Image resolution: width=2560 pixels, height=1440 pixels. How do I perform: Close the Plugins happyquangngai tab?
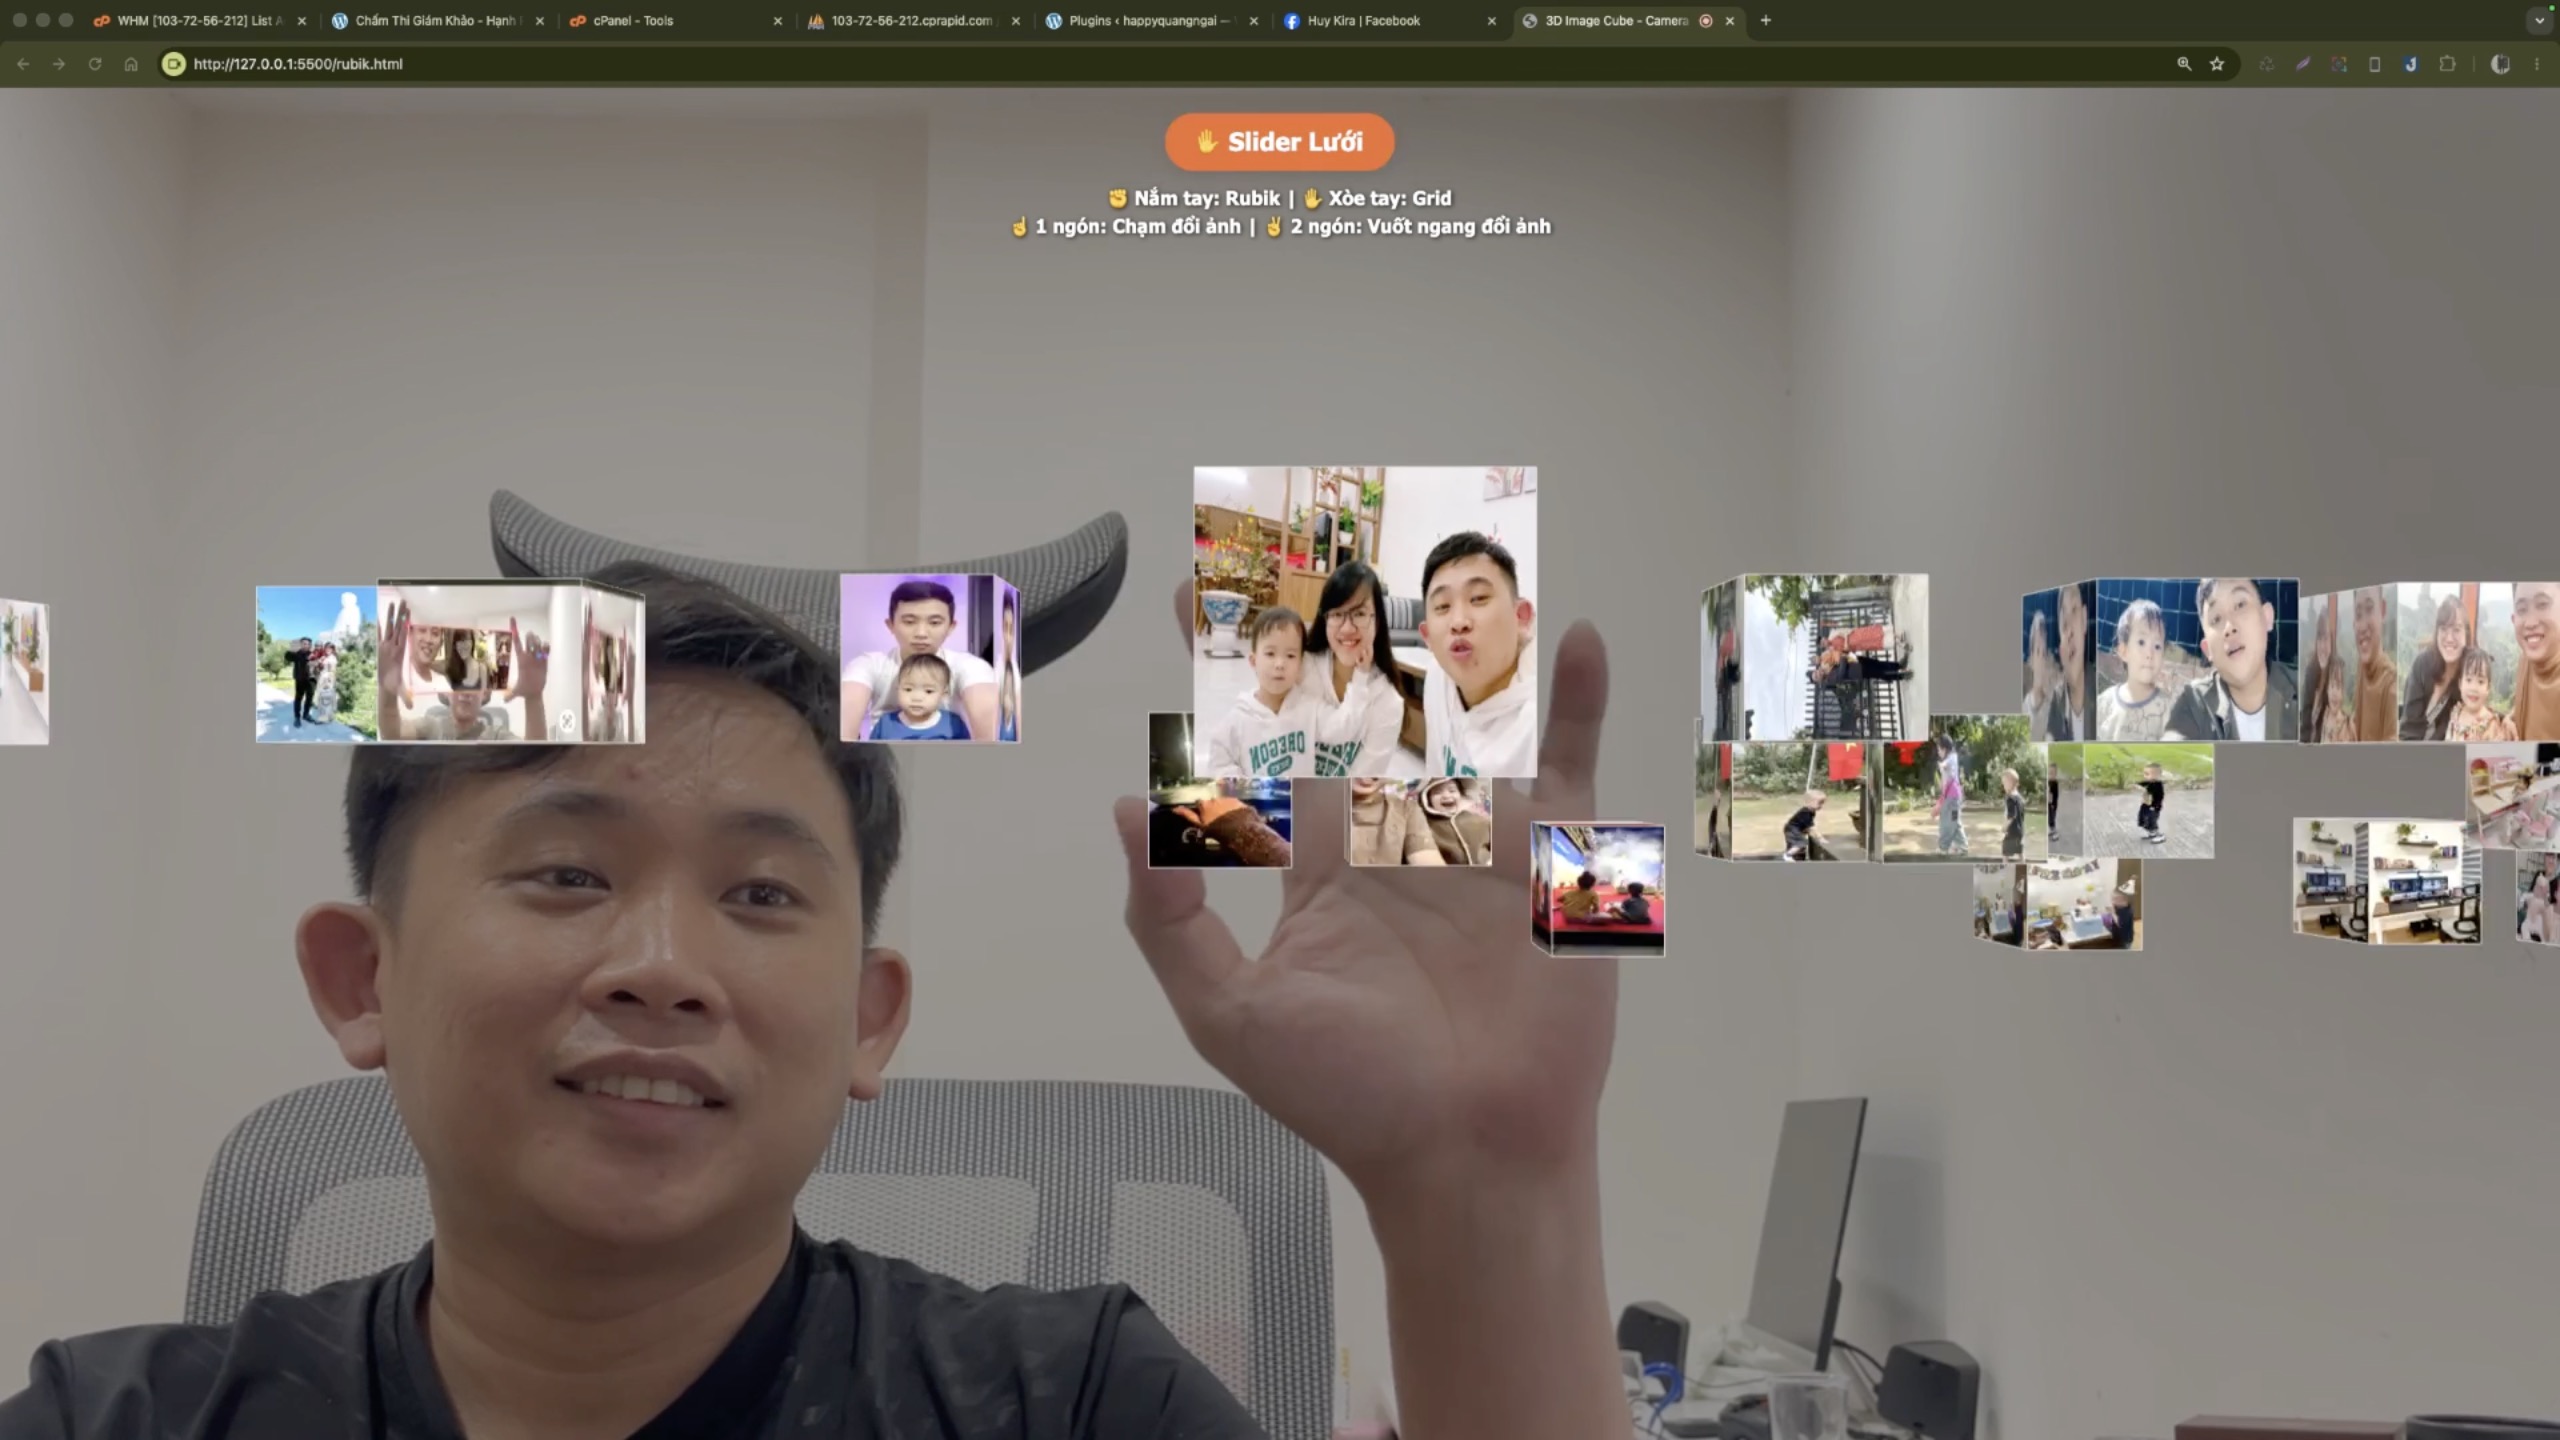[1254, 20]
